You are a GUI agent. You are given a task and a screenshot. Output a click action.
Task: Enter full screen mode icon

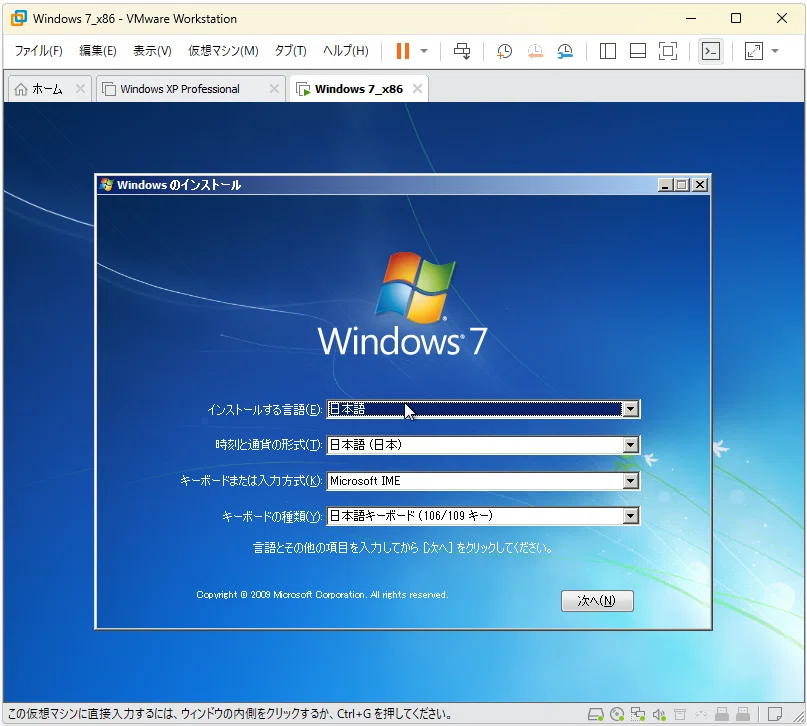point(668,51)
